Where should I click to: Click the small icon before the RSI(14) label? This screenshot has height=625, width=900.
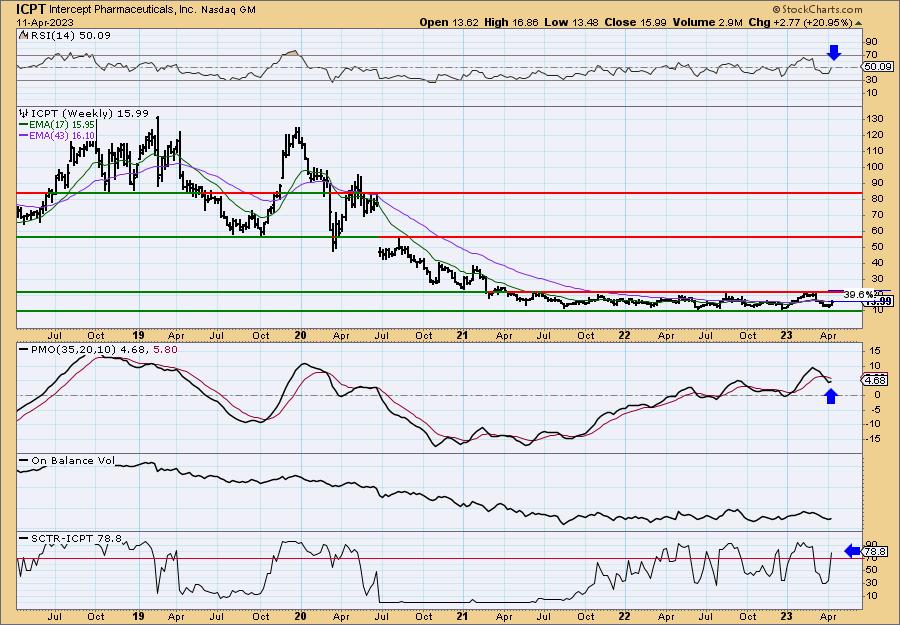point(23,36)
